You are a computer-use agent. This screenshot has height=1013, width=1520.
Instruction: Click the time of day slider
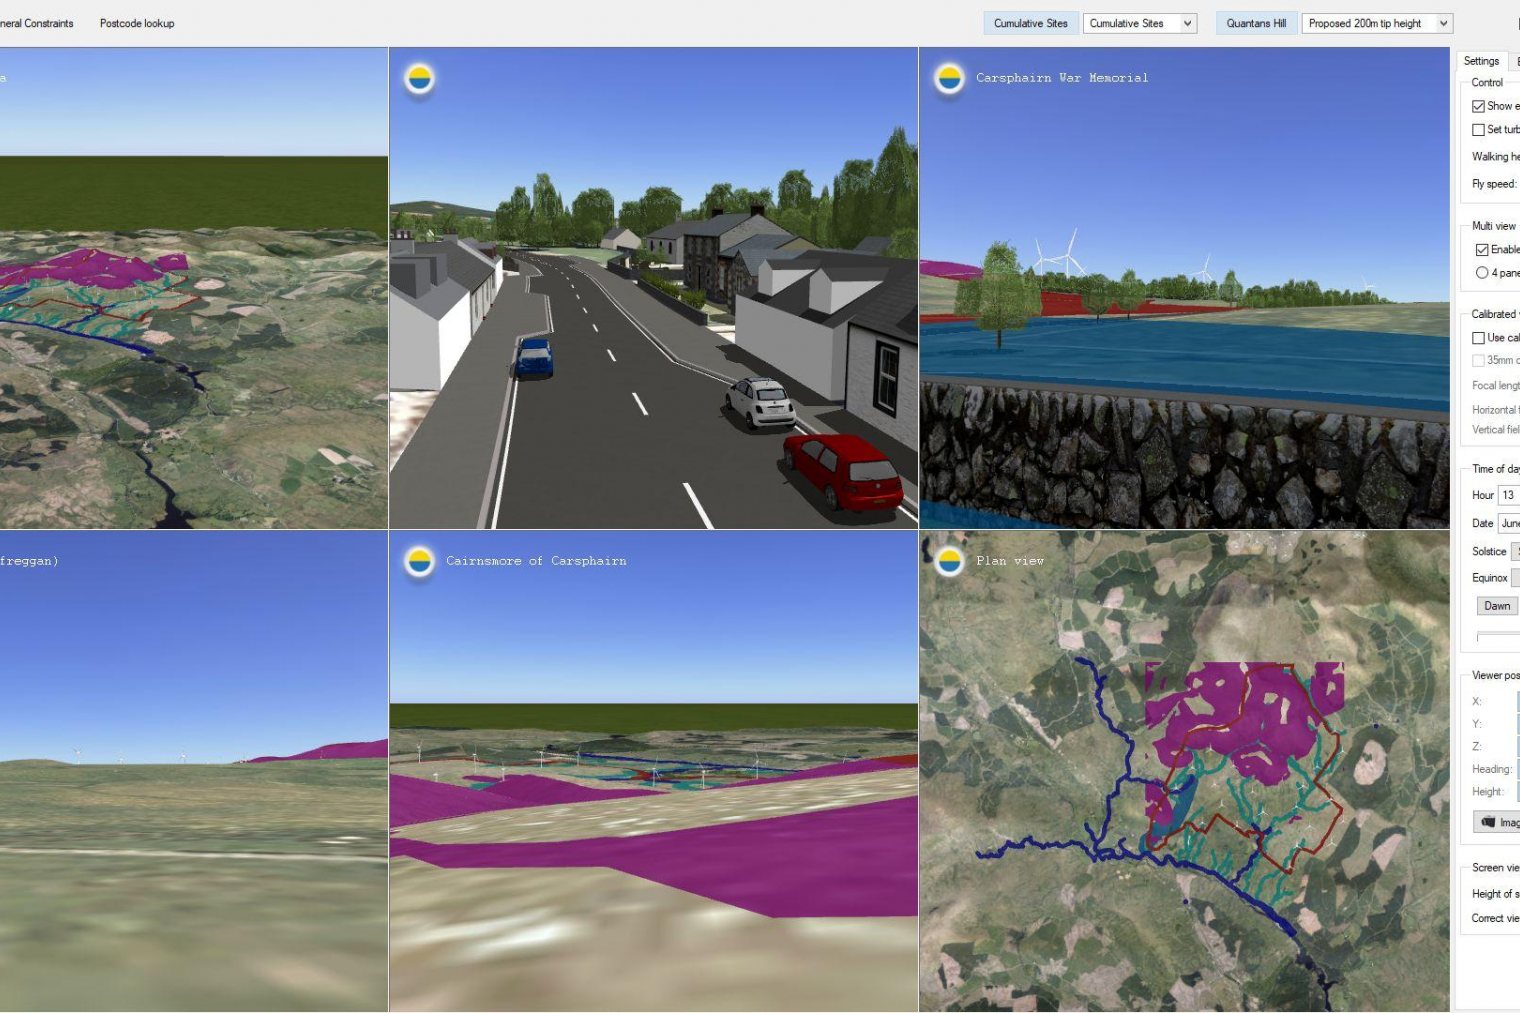(1498, 636)
